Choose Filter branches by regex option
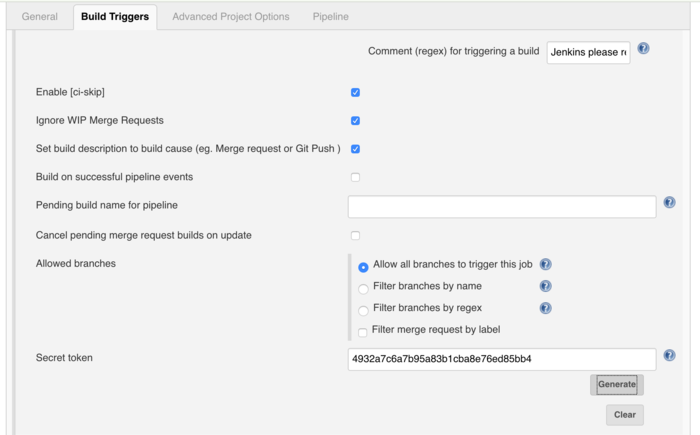 tap(363, 310)
